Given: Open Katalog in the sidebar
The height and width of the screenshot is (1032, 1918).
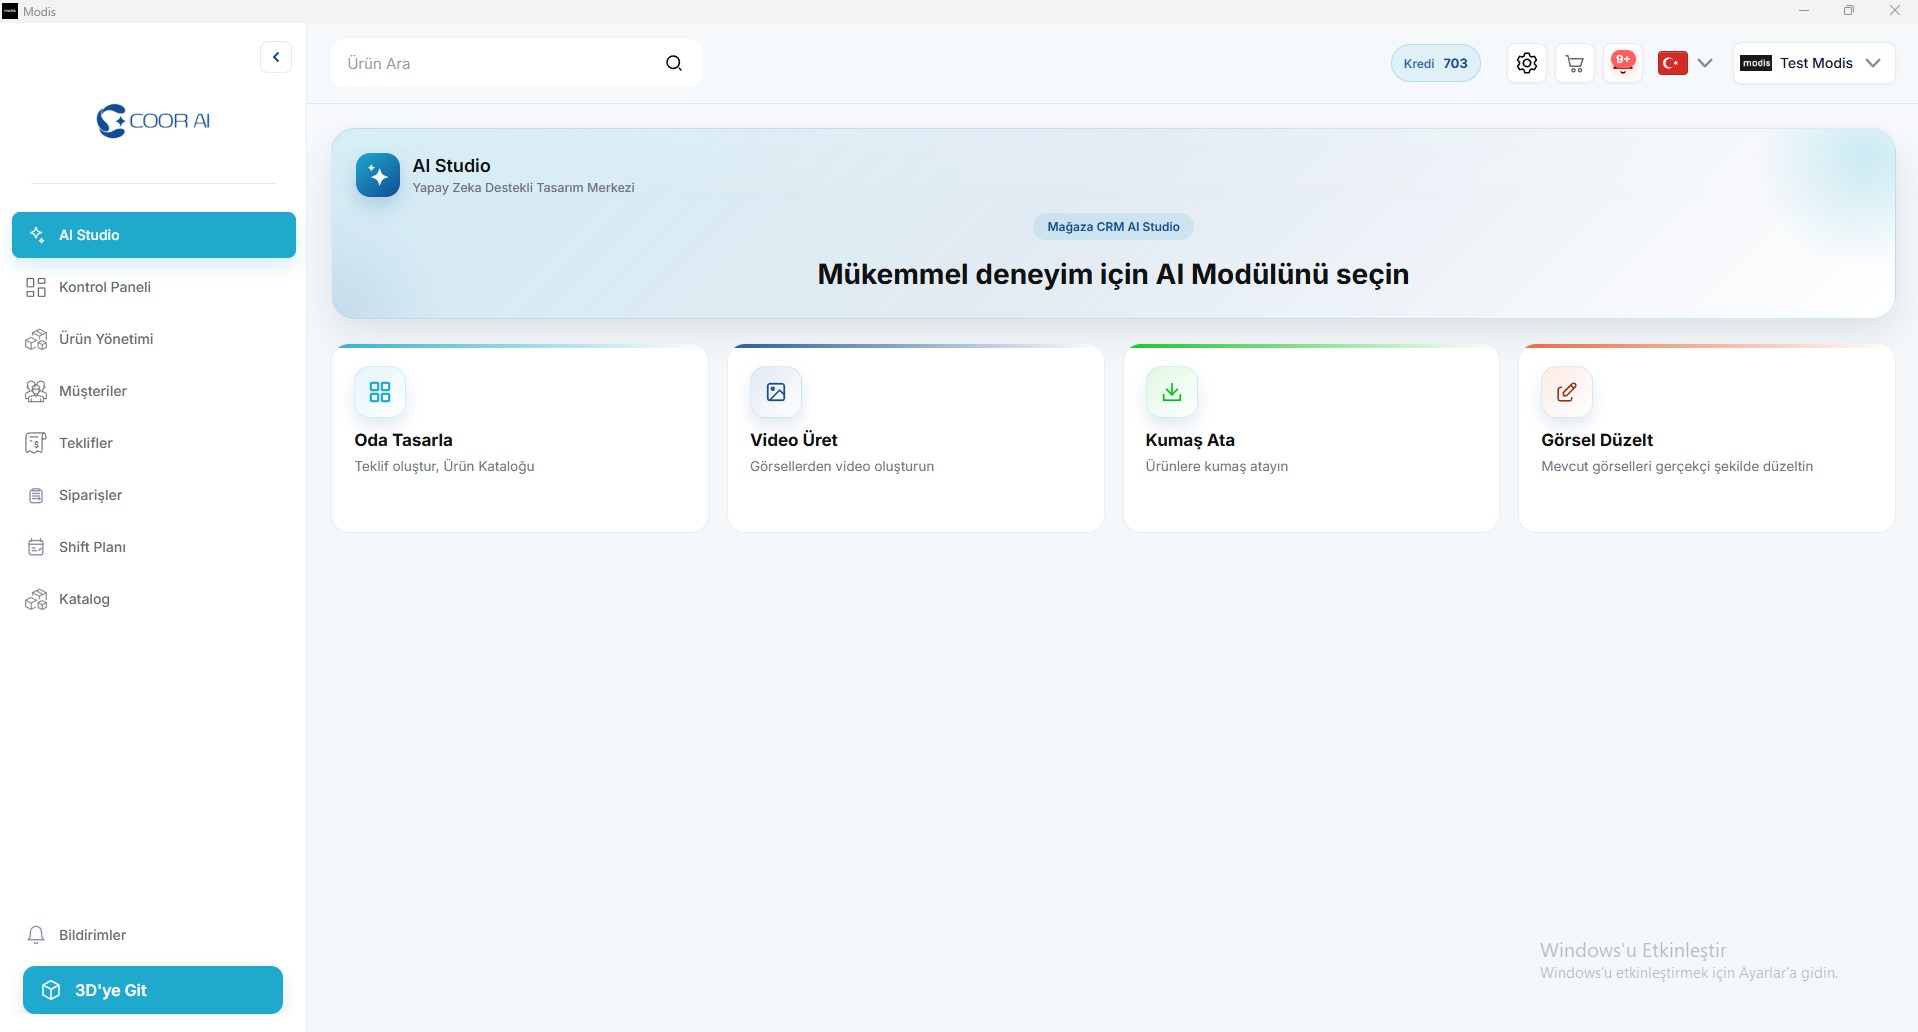Looking at the screenshot, I should click(x=154, y=599).
